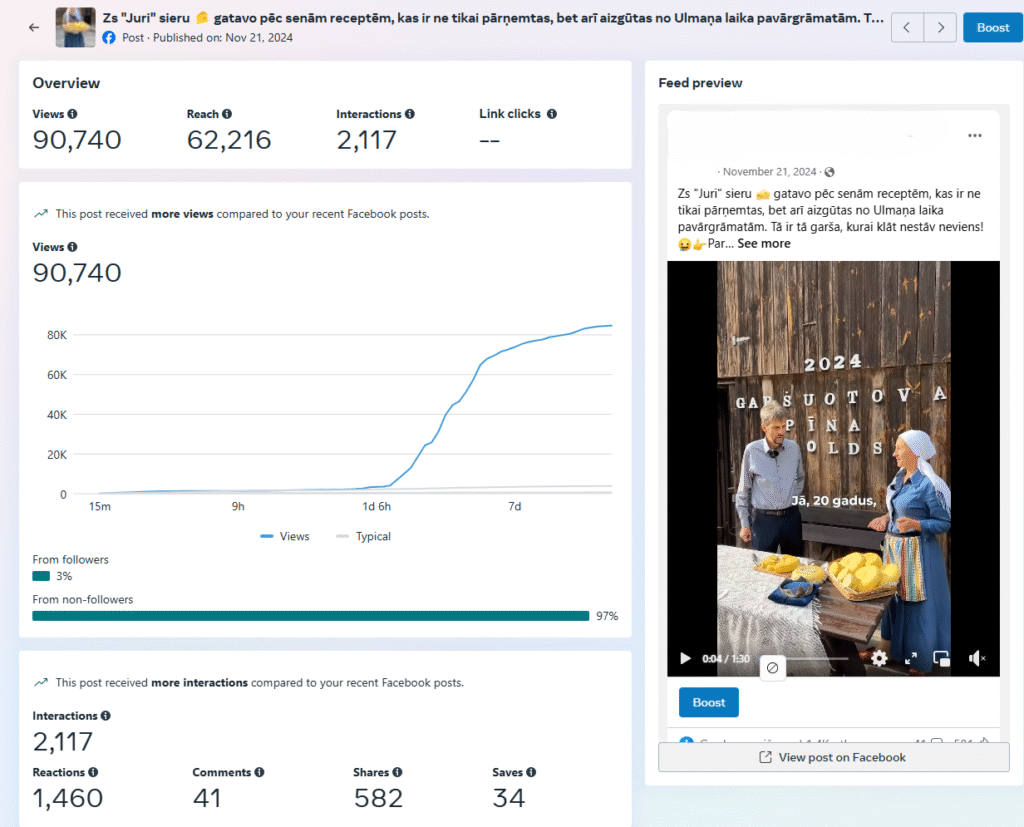The width and height of the screenshot is (1024, 827).
Task: Click the Facebook logo beside Post
Action: click(x=110, y=37)
